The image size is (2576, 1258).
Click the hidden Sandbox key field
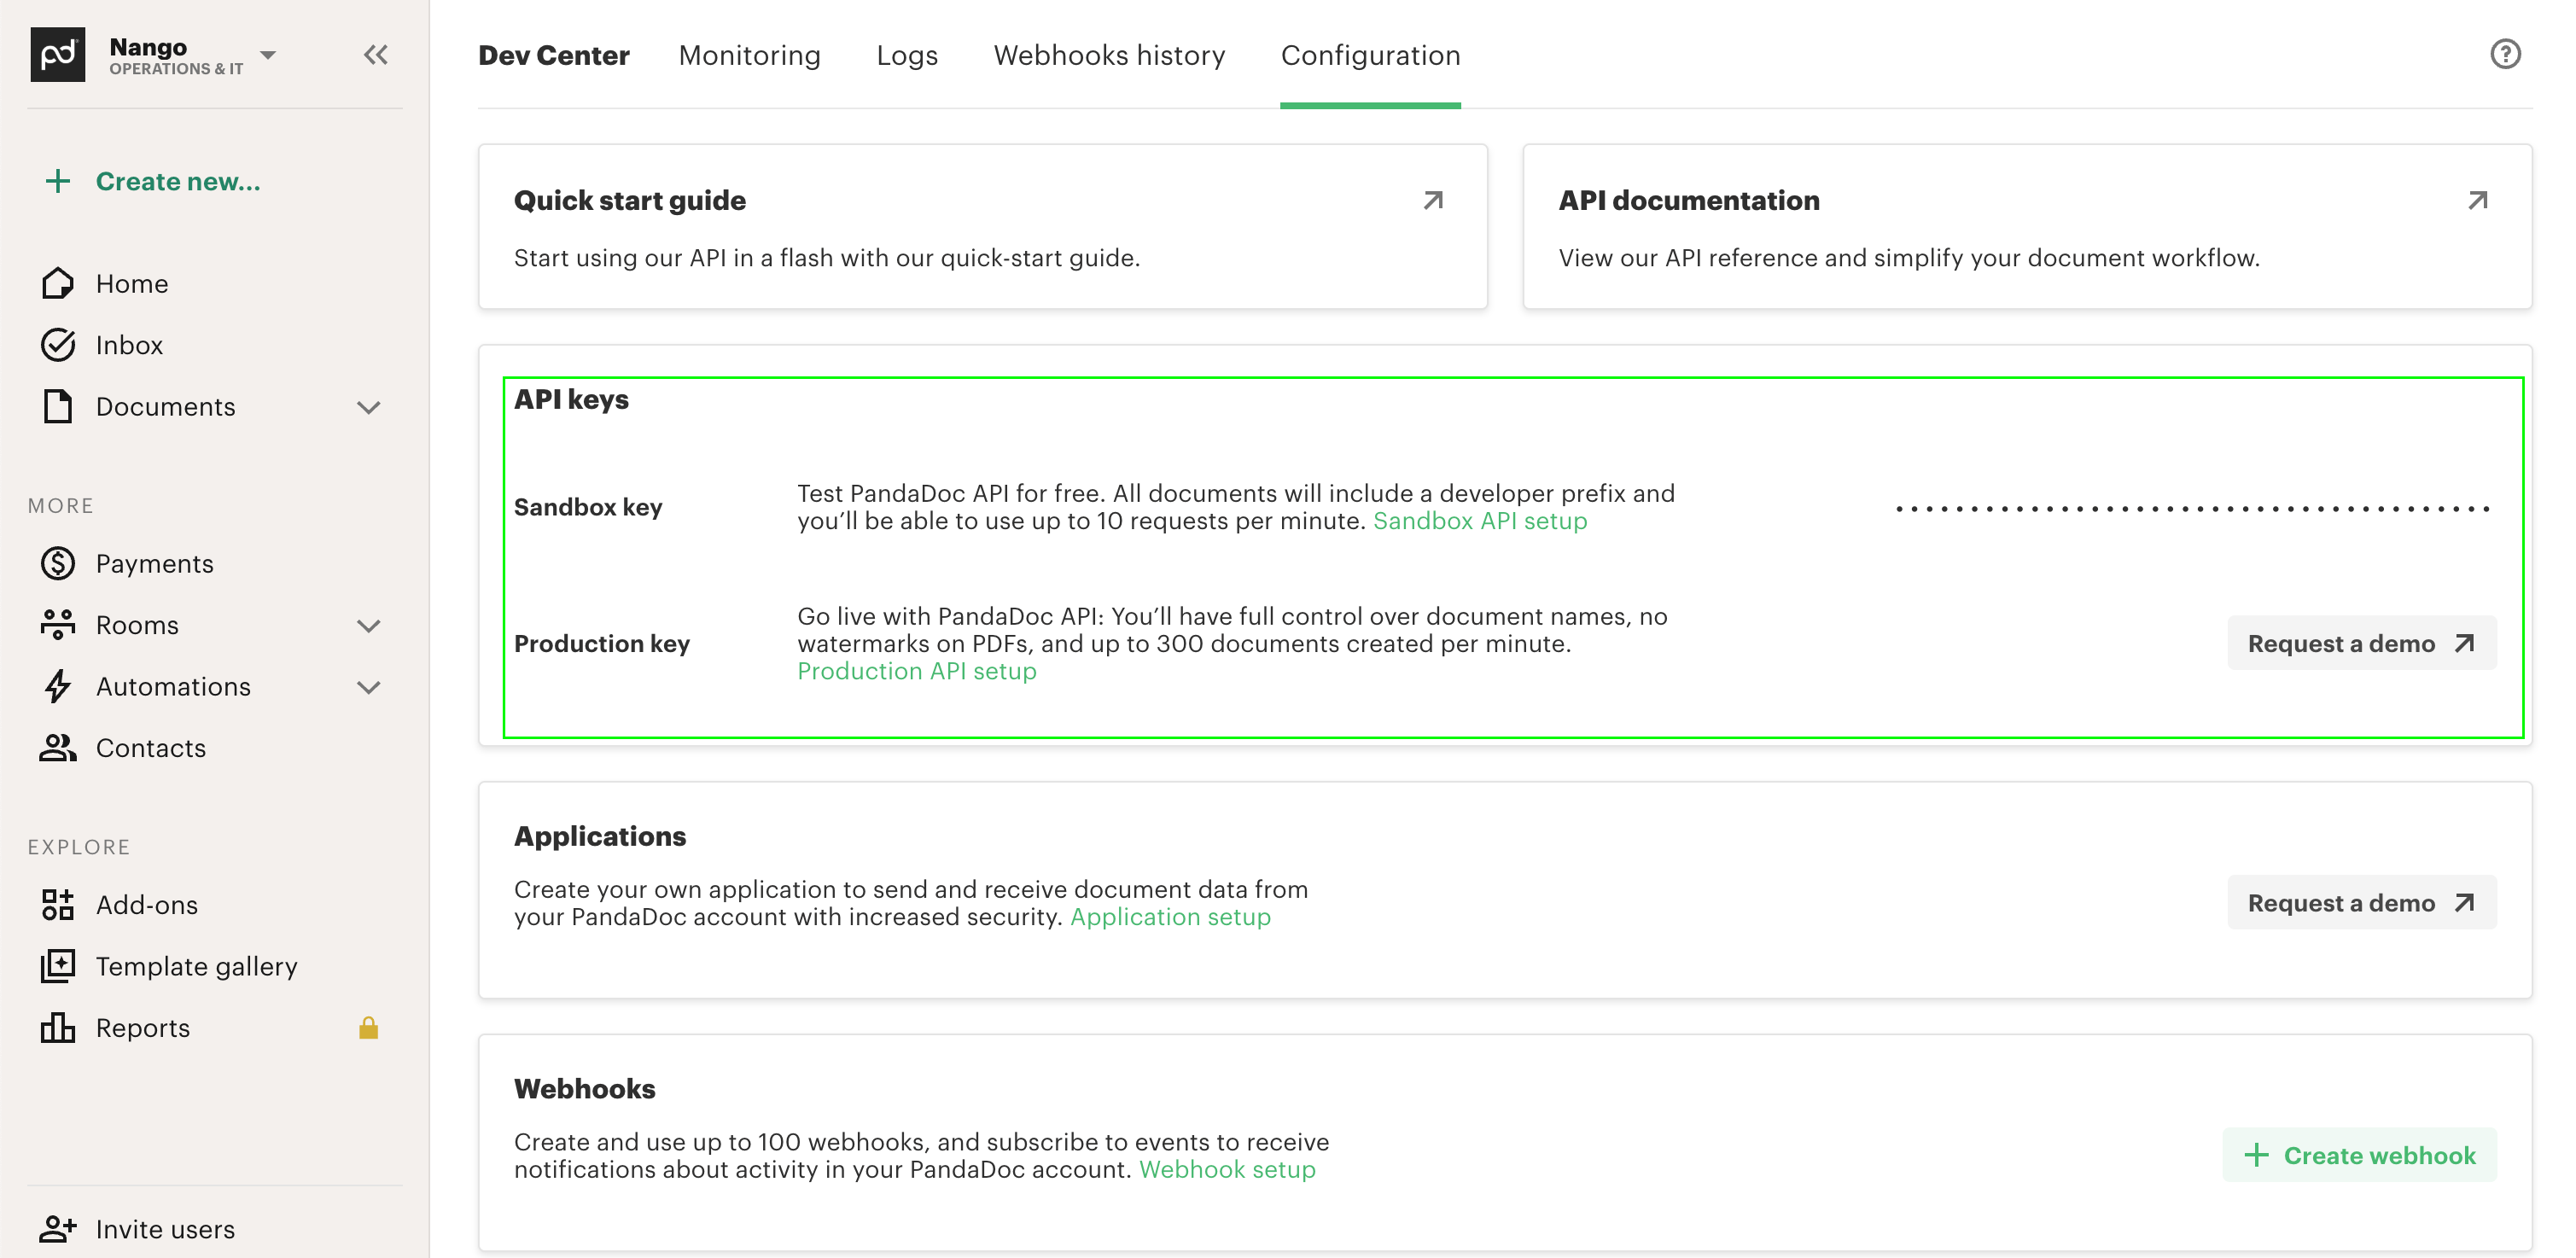click(2192, 509)
